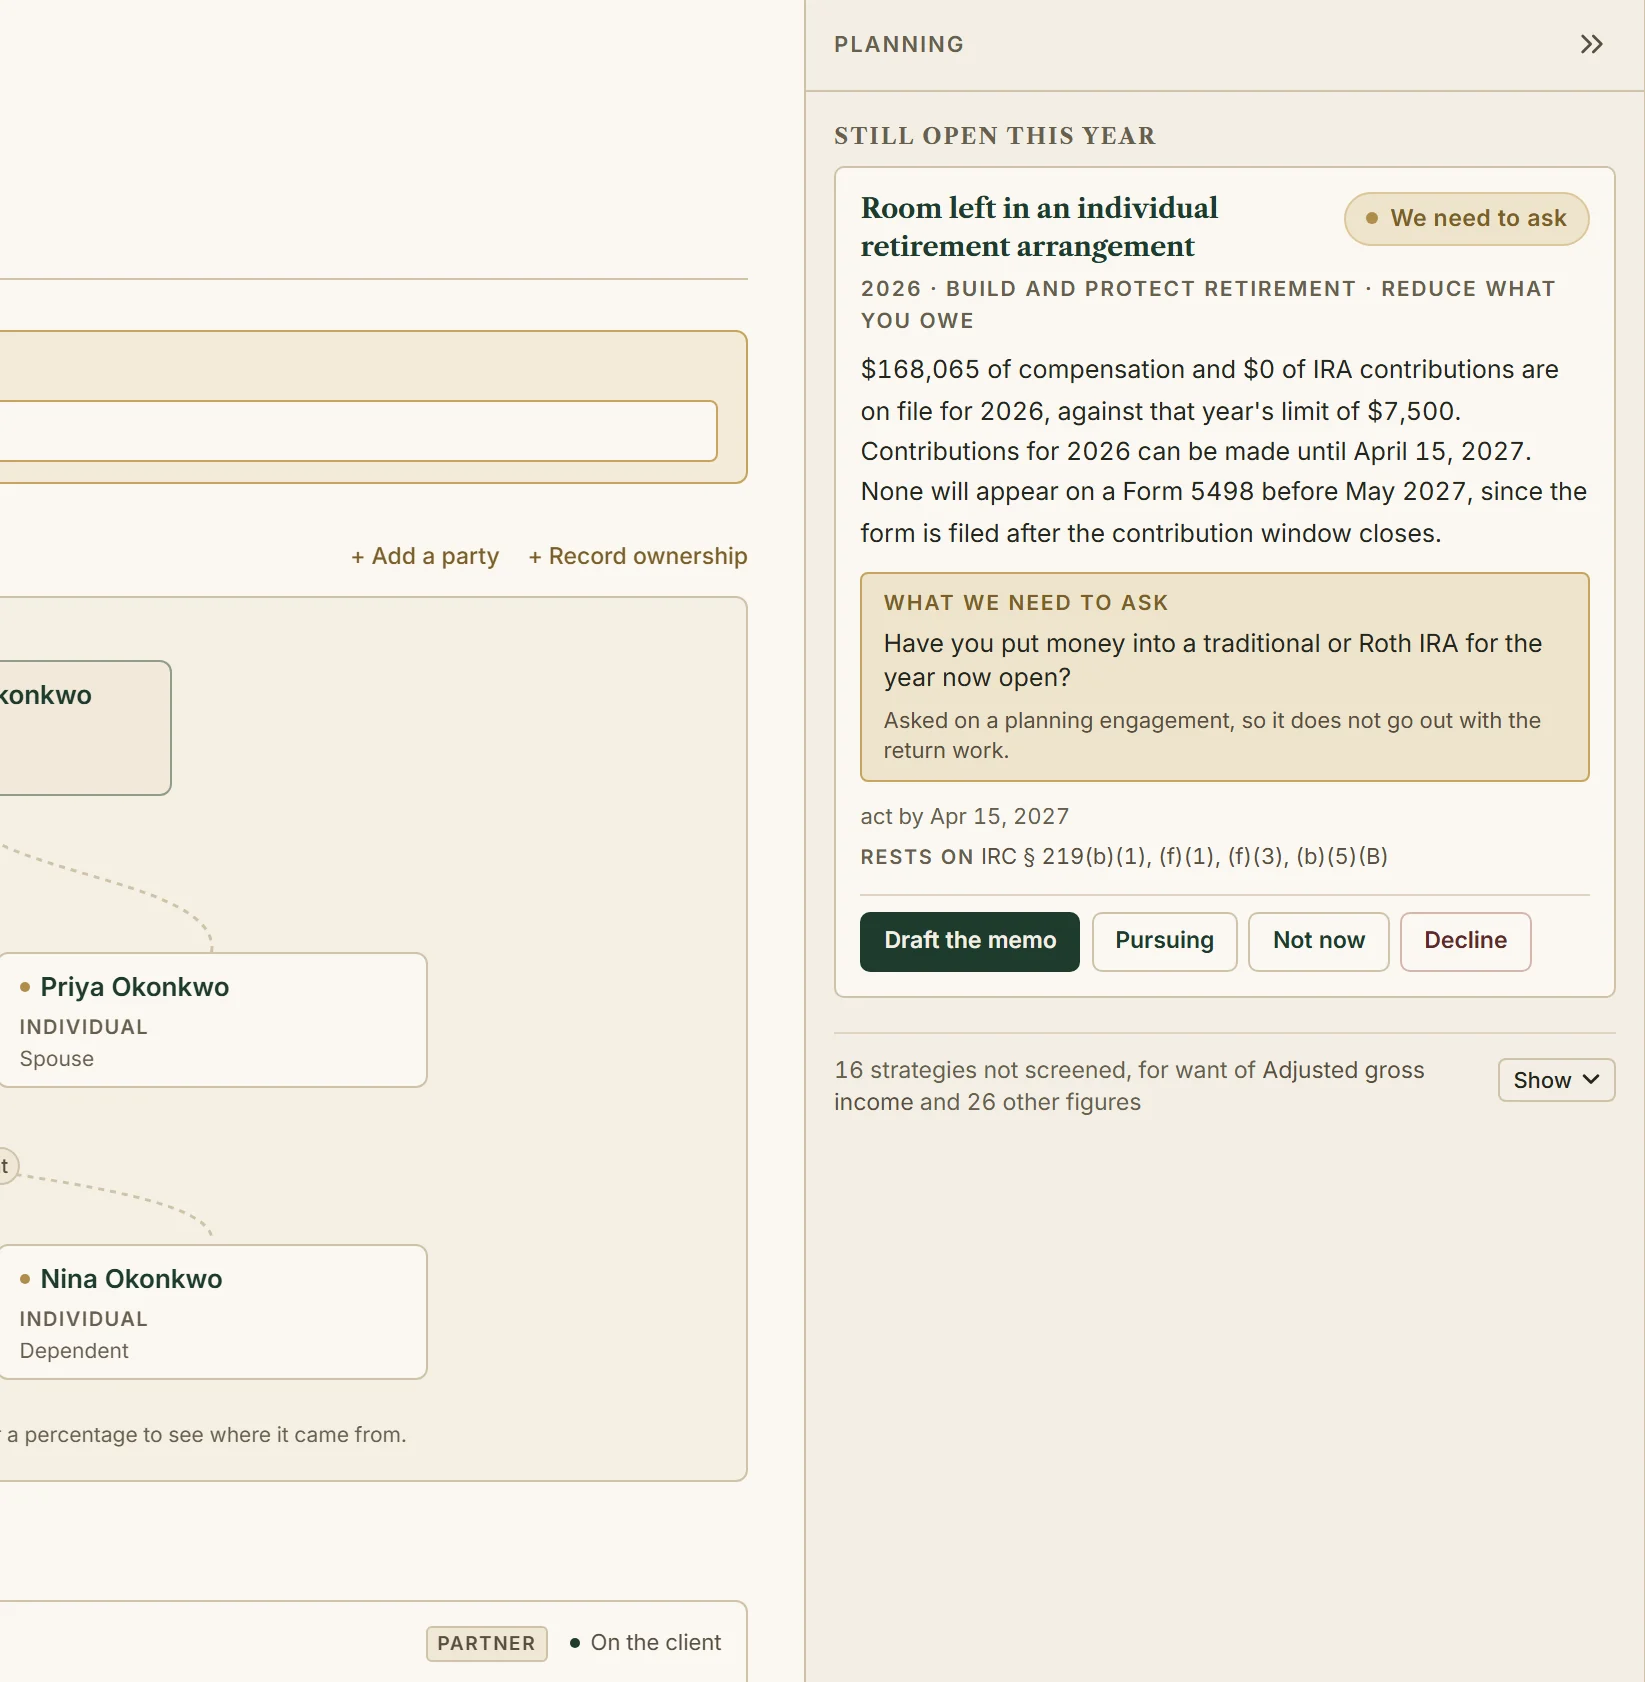Click the PLANNING panel header label
Viewport: 1645px width, 1682px height.
pyautogui.click(x=899, y=44)
